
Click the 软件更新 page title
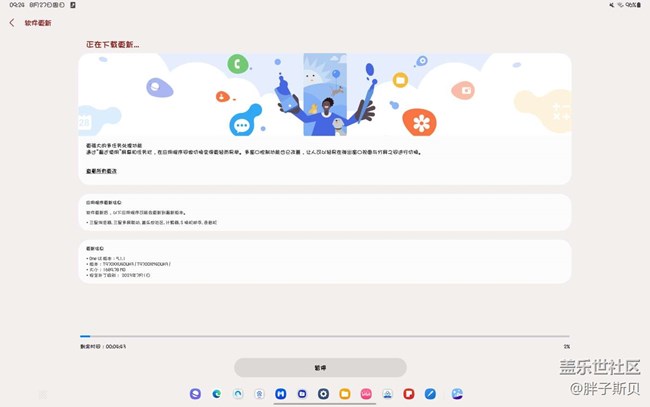pos(38,22)
